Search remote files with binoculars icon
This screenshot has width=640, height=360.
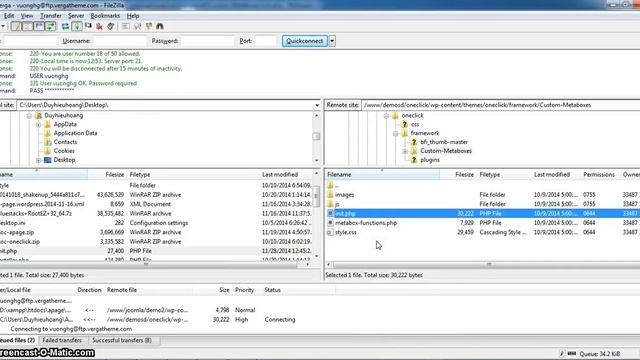(x=160, y=26)
